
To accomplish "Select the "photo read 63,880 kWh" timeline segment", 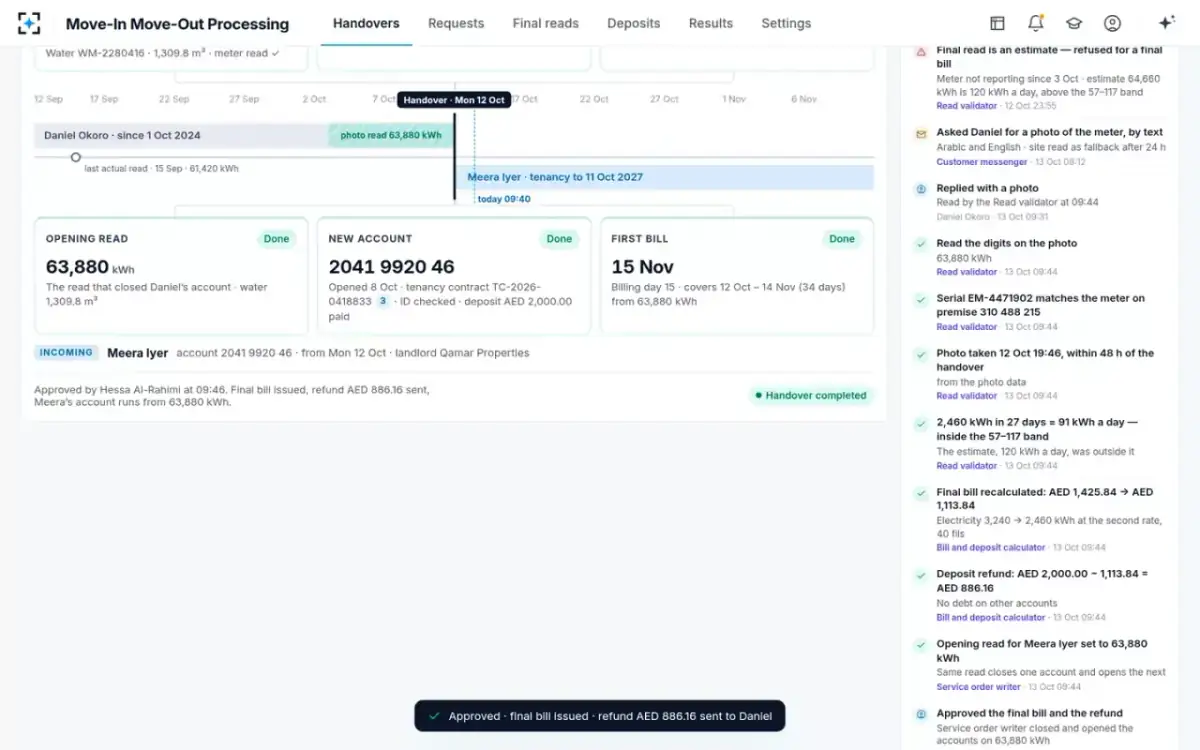I will [391, 135].
